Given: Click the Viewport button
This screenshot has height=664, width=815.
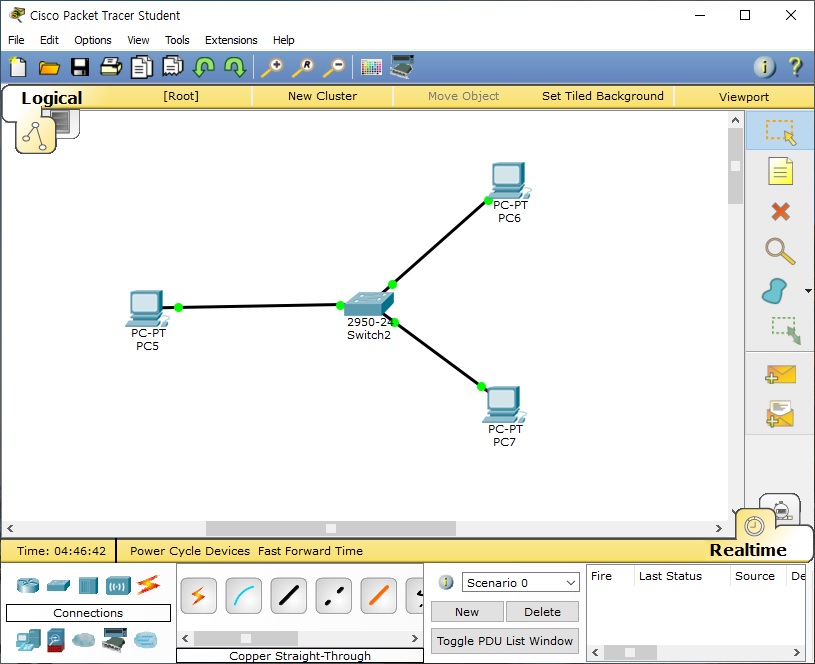Looking at the screenshot, I should (x=744, y=97).
